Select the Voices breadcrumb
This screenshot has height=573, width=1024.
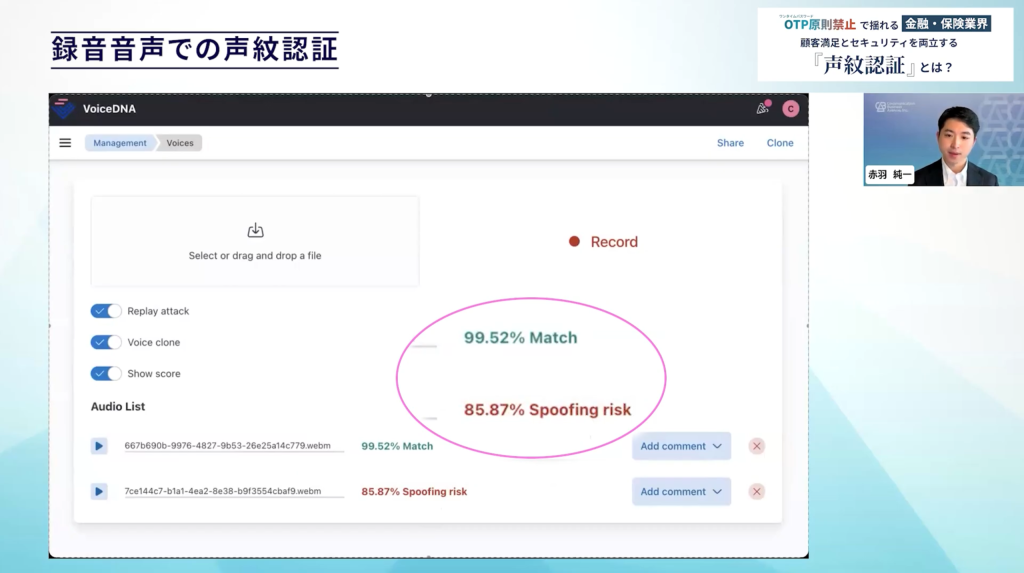(x=180, y=143)
